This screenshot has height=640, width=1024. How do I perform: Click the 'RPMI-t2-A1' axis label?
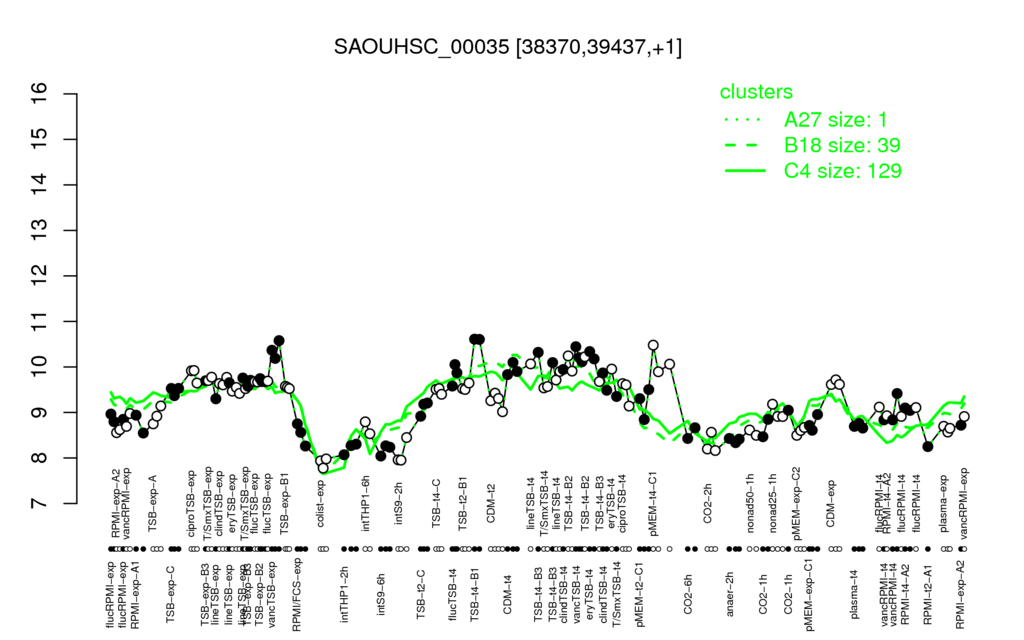coord(927,592)
